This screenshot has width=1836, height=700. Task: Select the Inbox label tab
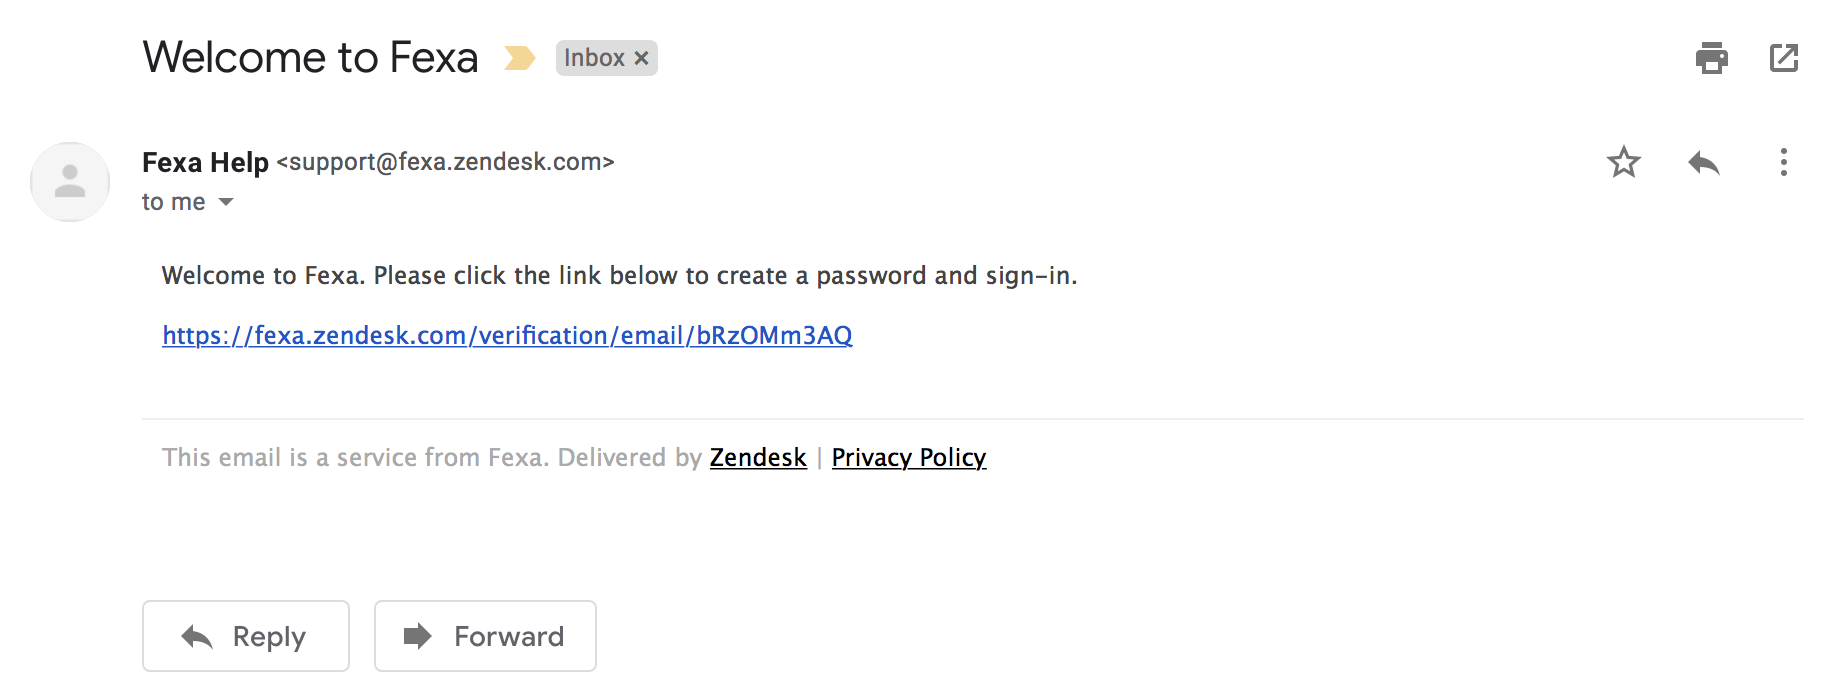(x=598, y=58)
